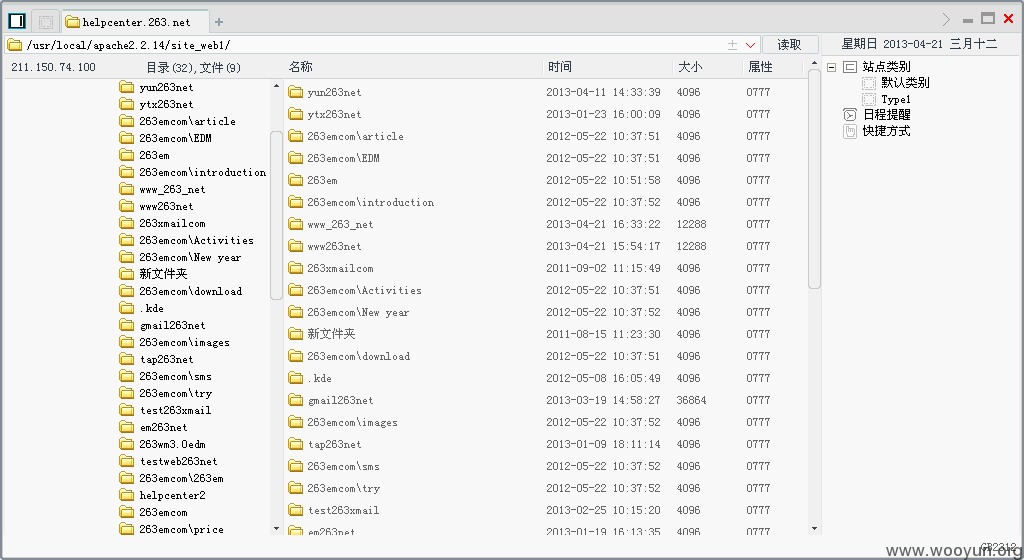This screenshot has width=1024, height=560.
Task: Sort by the 大小 column header
Action: coord(690,67)
